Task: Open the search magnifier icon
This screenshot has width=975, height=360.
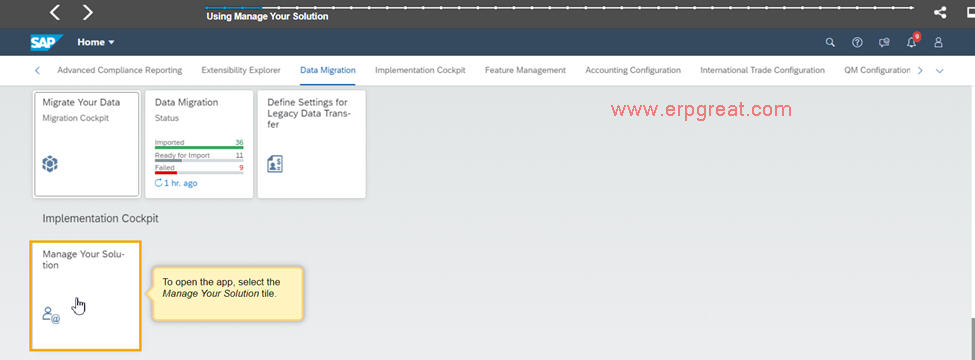Action: click(x=830, y=42)
